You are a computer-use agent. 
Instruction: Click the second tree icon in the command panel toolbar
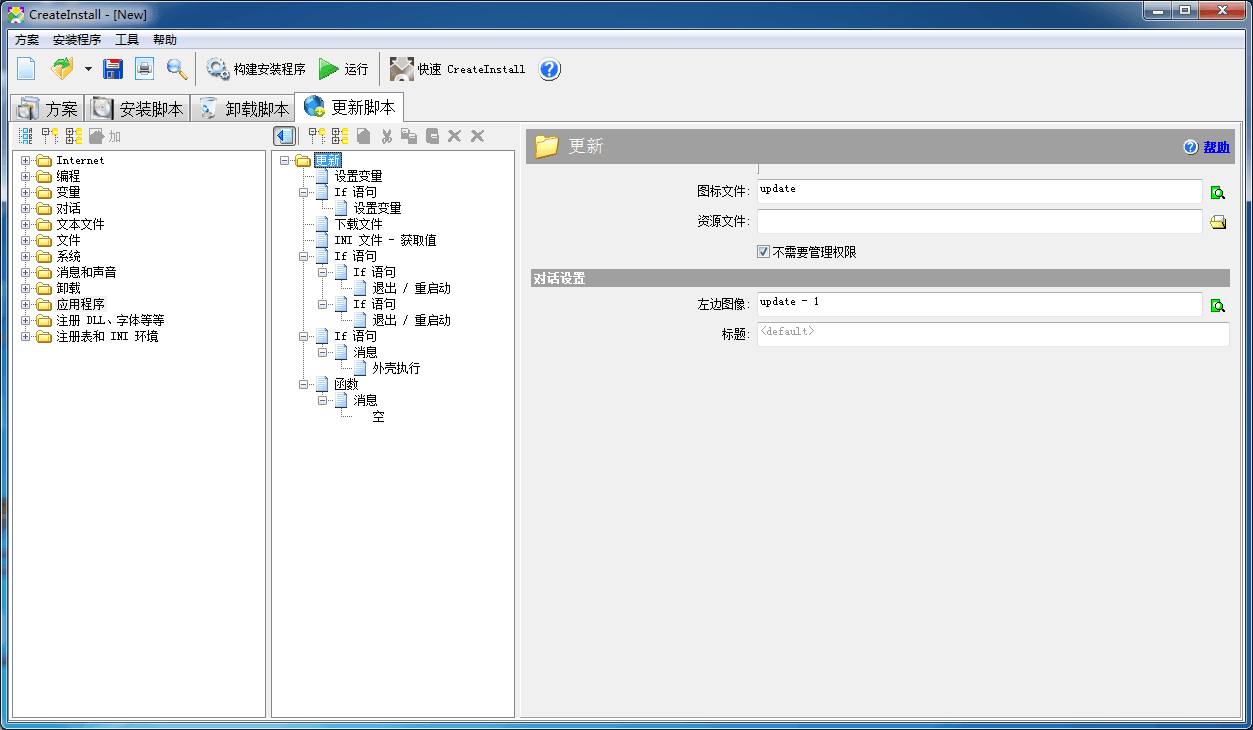point(50,136)
